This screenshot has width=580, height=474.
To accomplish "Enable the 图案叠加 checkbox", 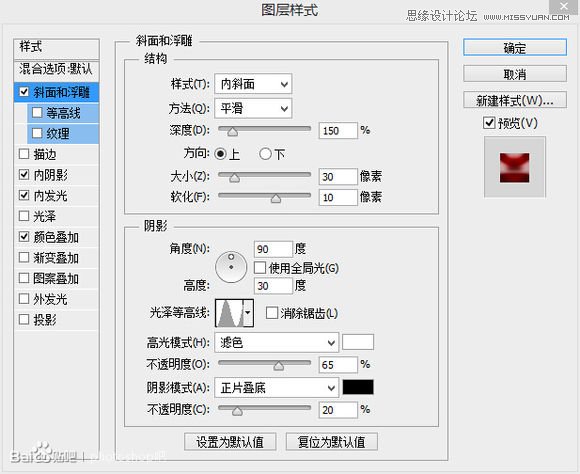I will (24, 278).
